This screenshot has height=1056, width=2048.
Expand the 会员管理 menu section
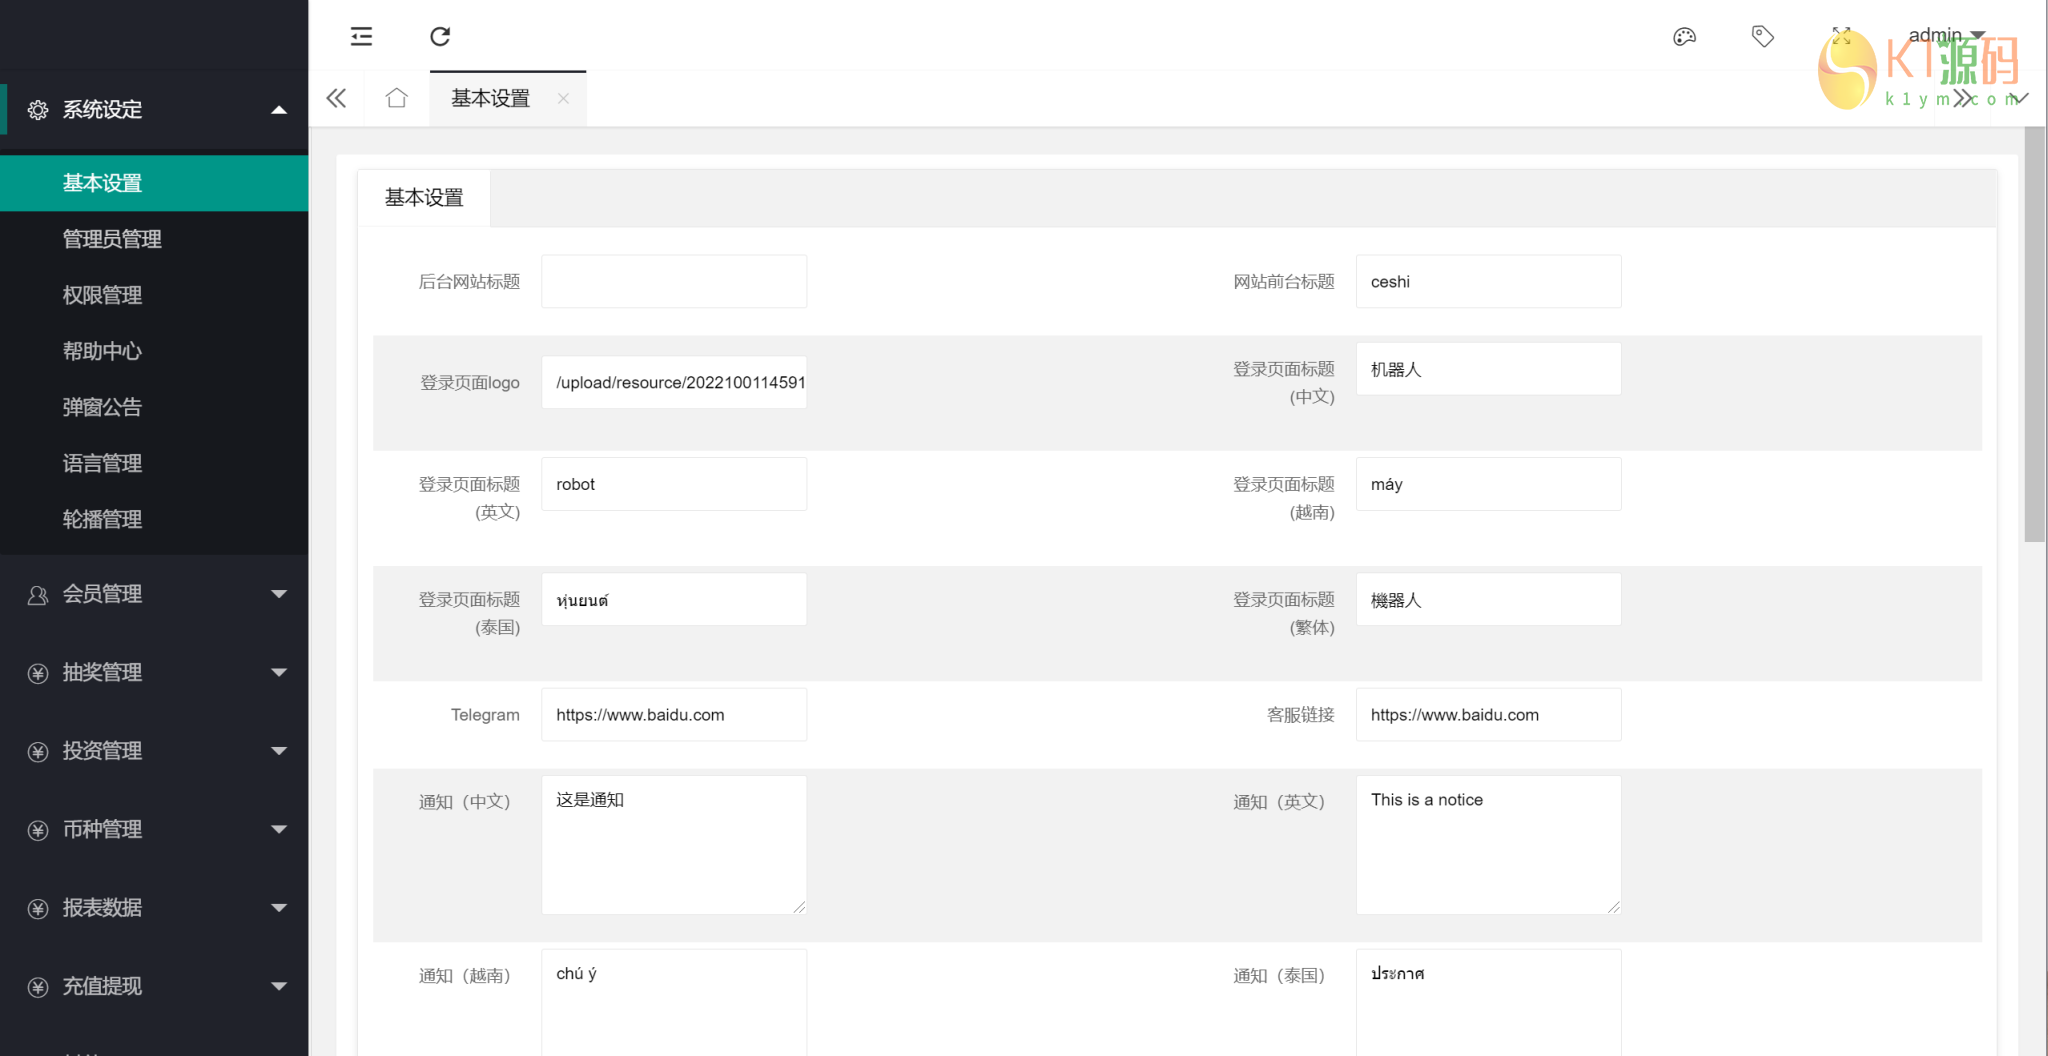[154, 594]
